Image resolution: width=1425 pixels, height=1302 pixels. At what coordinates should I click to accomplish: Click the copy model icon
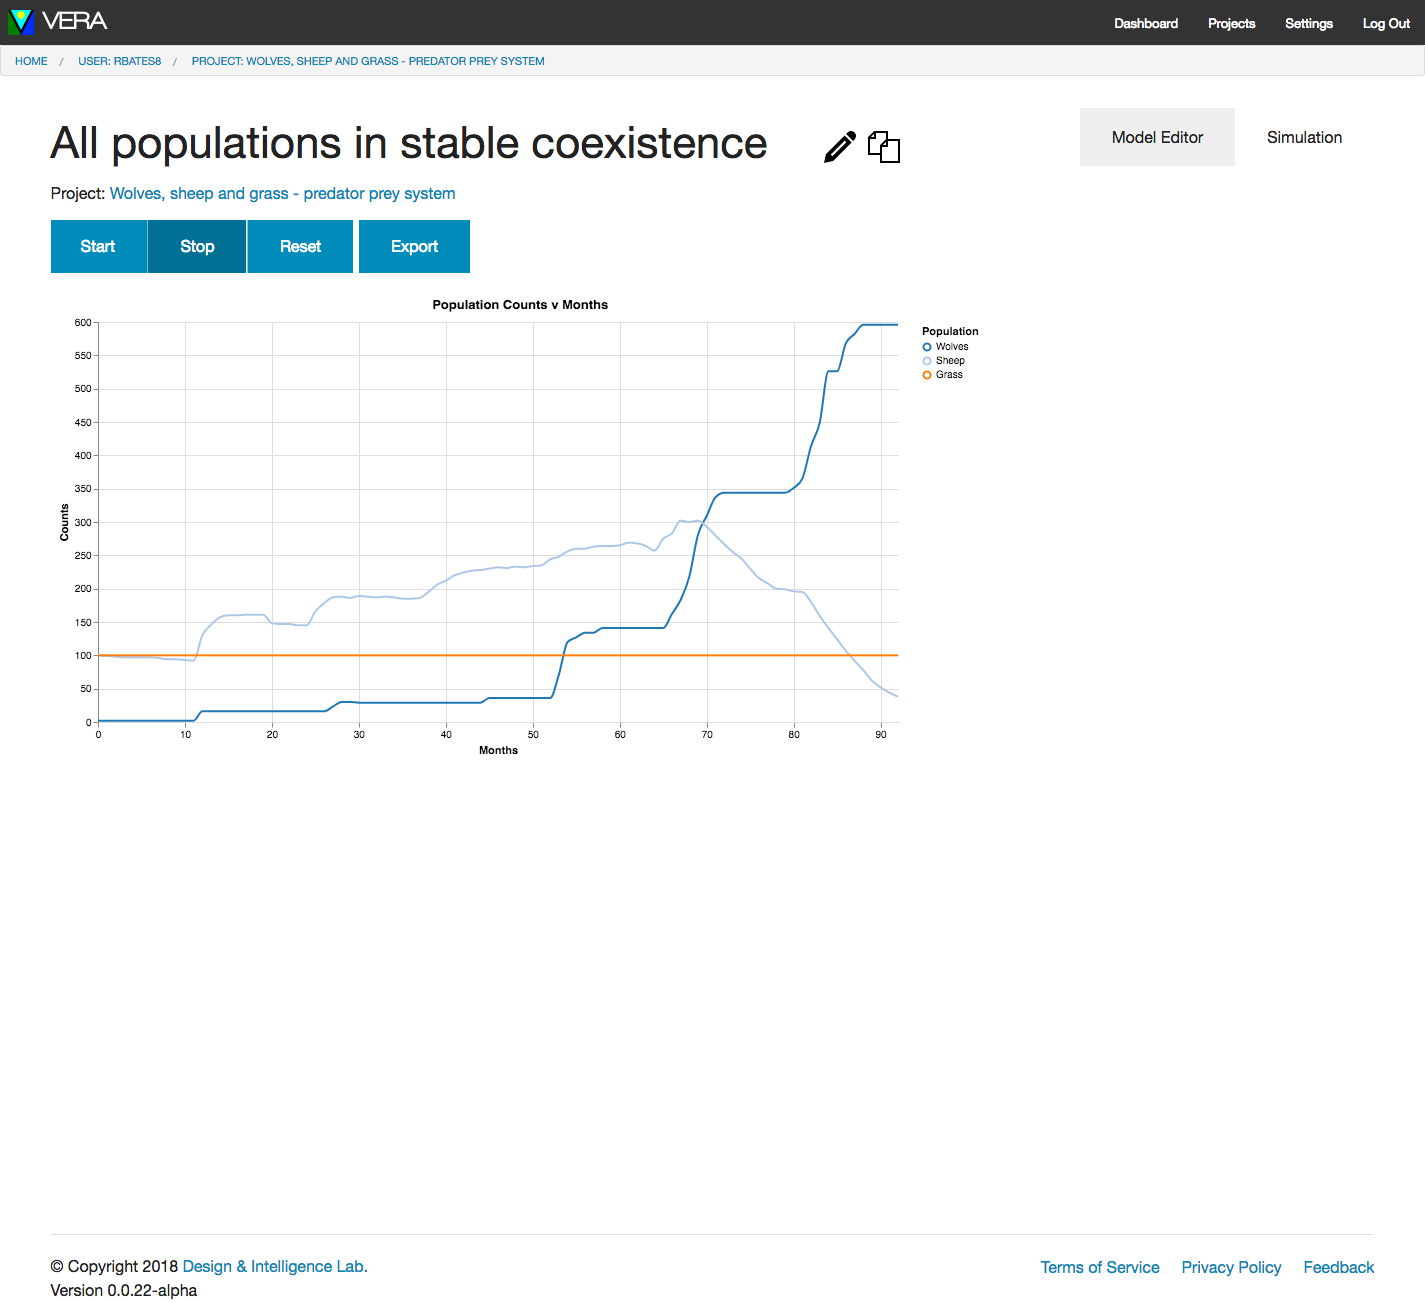coord(884,147)
